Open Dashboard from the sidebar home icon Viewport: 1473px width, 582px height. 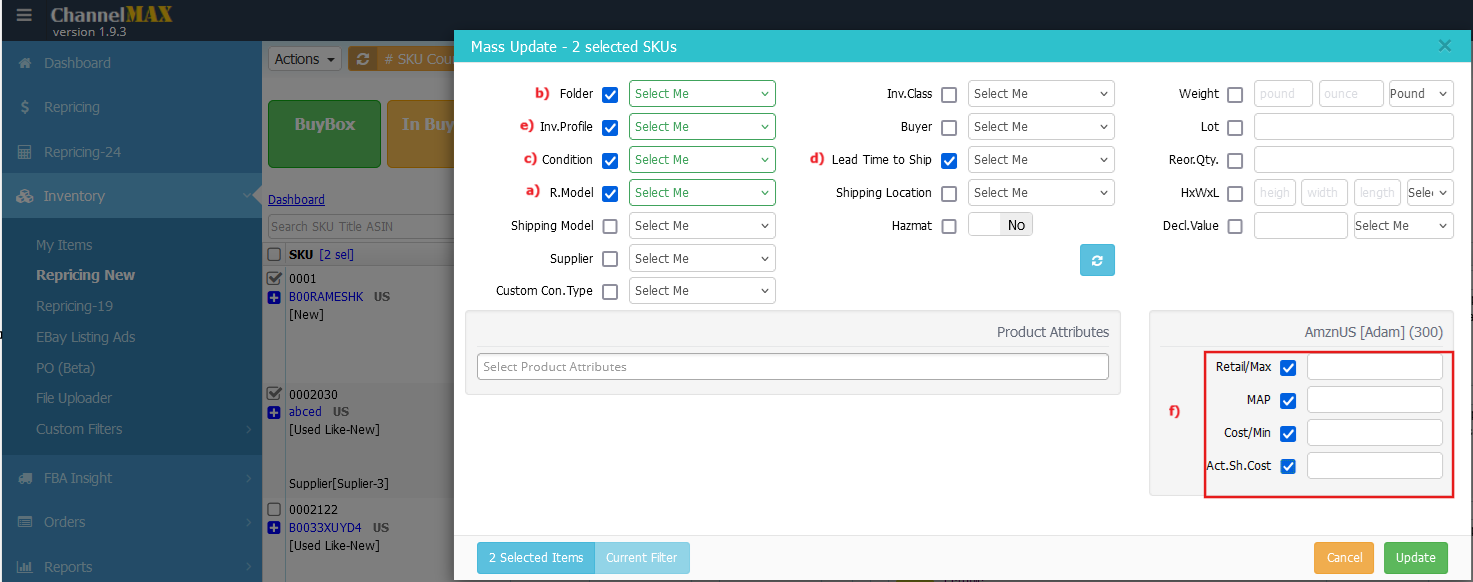[25, 63]
